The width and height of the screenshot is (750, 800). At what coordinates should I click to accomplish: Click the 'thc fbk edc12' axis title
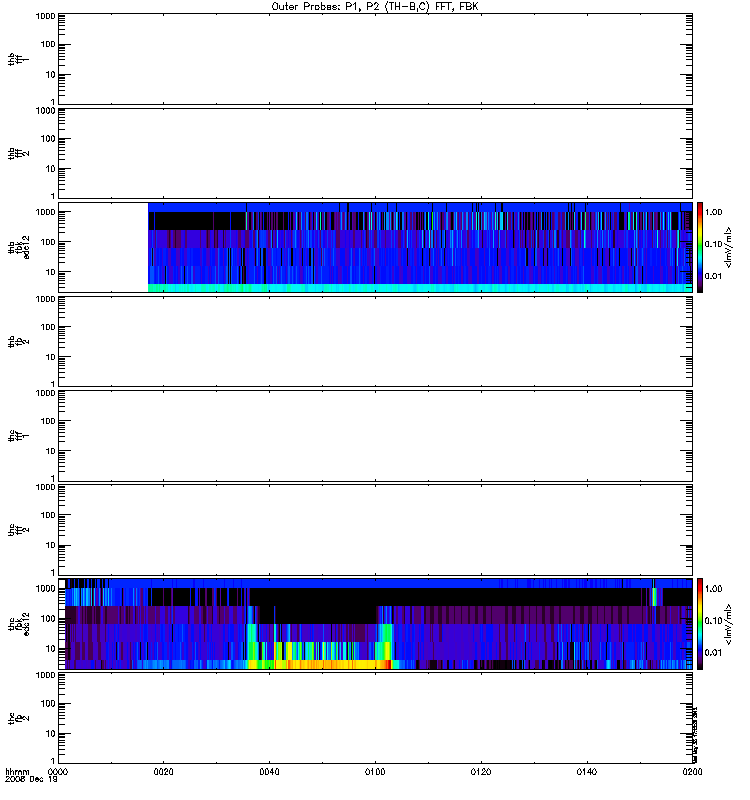[x=18, y=624]
